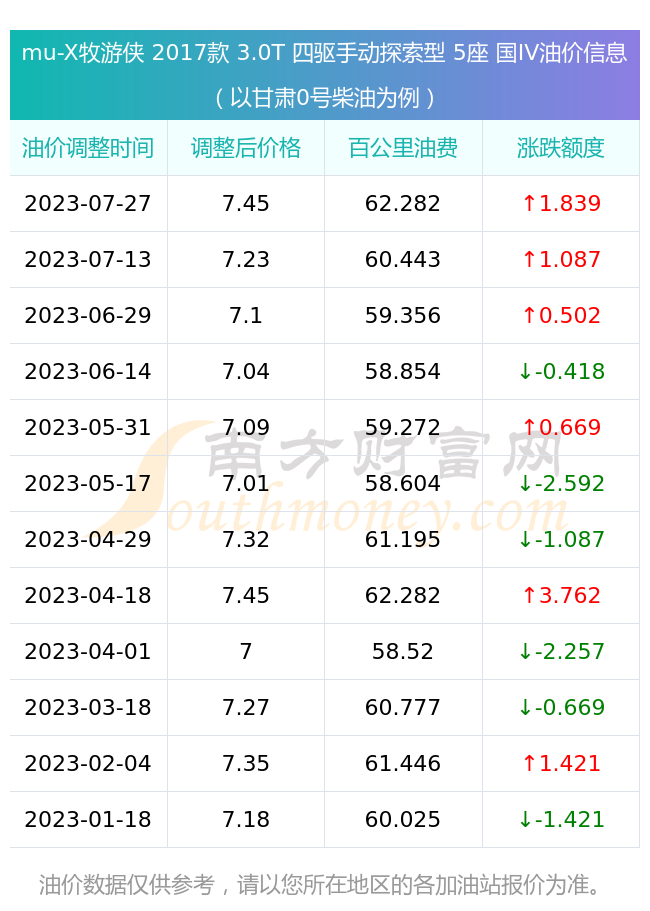
Task: Click the mu-X牧游侠 title banner
Action: (x=325, y=75)
